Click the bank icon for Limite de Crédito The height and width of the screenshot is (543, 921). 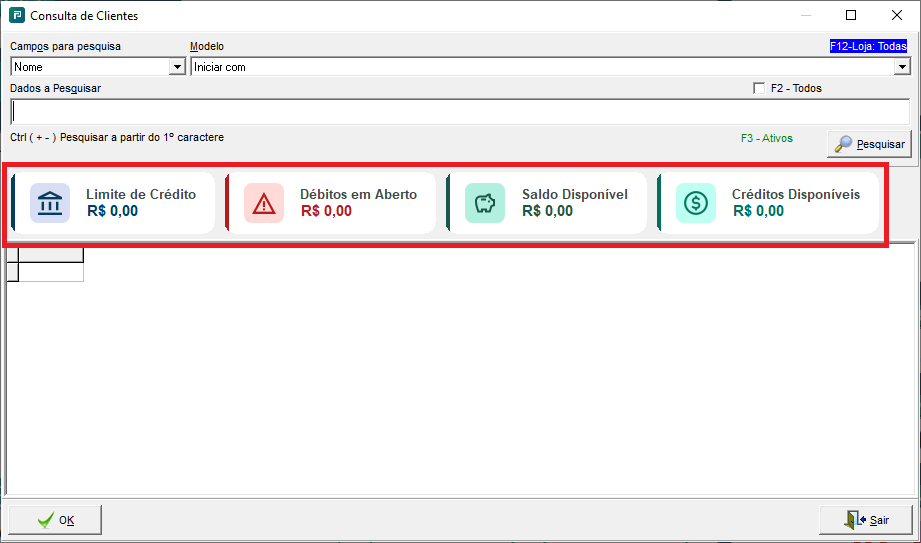(x=50, y=203)
